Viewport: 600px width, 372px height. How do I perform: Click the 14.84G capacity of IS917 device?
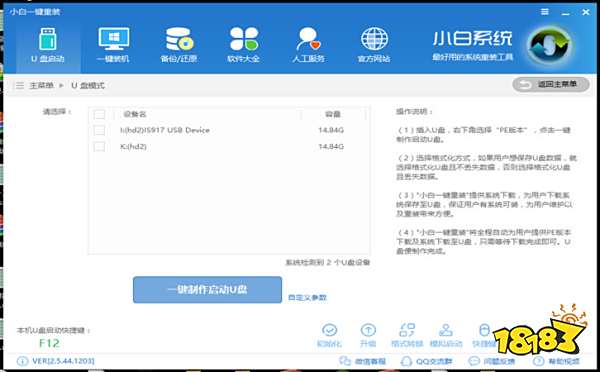tap(331, 130)
